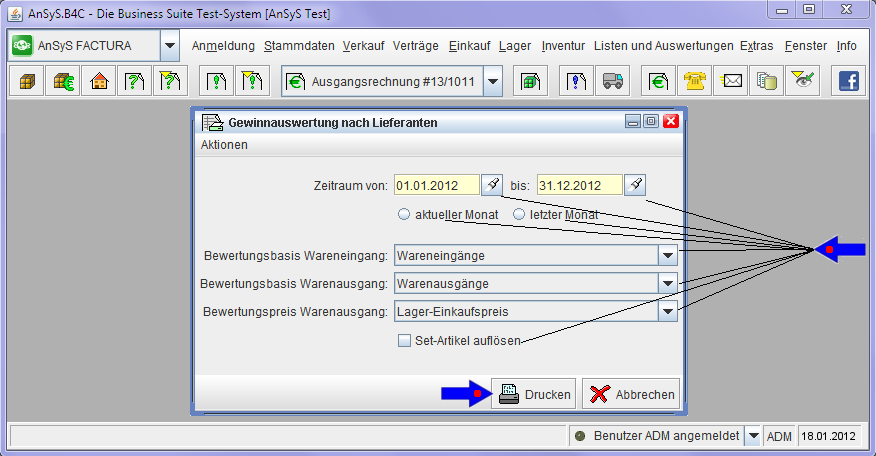This screenshot has width=876, height=456.
Task: Open the Aktionen menu in the dialog
Action: [224, 145]
